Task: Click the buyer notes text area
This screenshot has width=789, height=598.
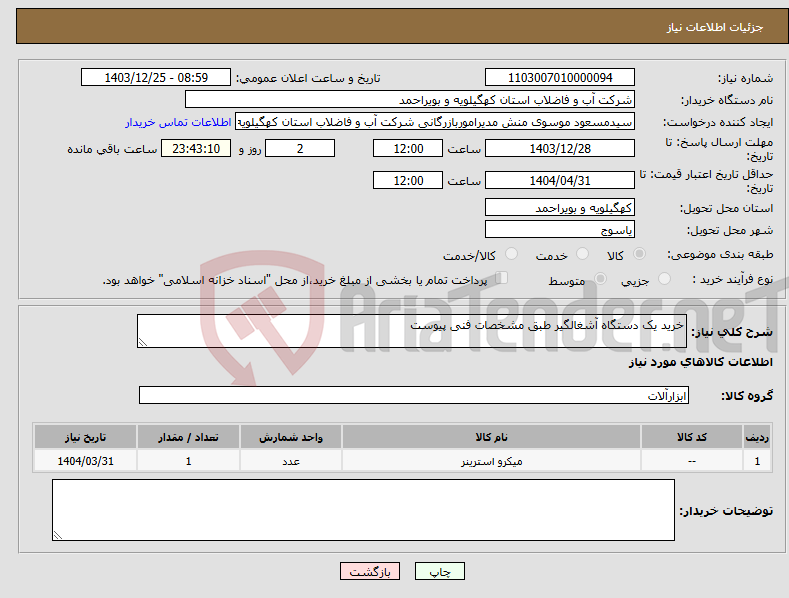Action: click(363, 510)
